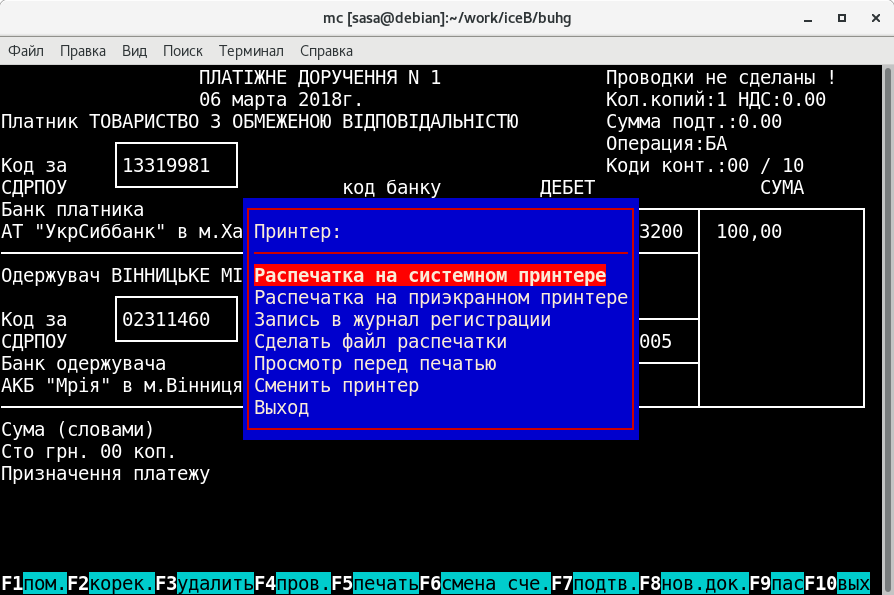Close the terminal window
Image resolution: width=894 pixels, height=595 pixels.
(876, 18)
